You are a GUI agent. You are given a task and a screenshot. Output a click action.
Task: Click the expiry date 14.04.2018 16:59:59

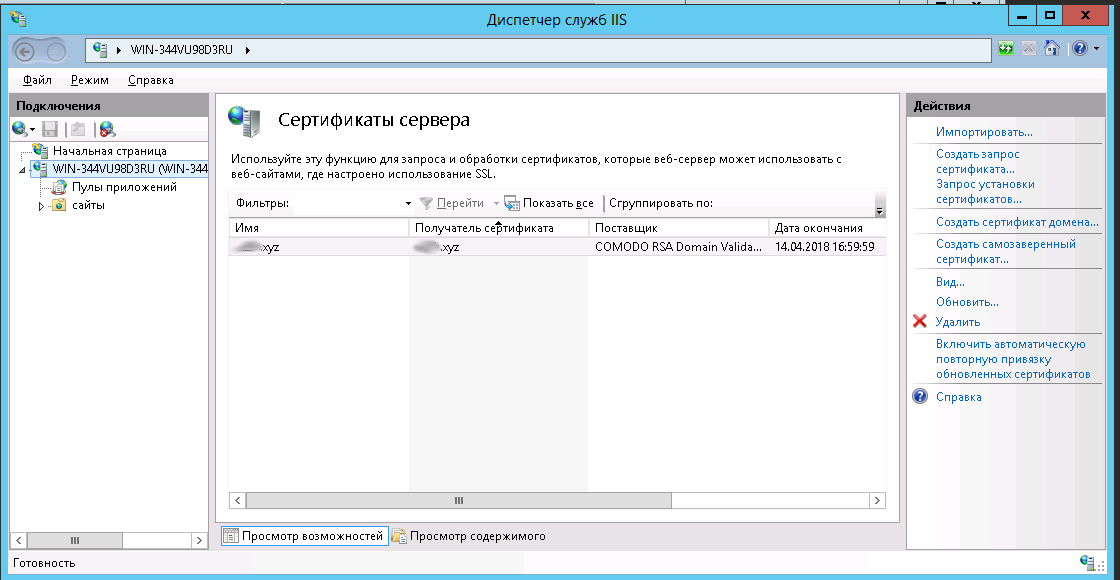824,246
